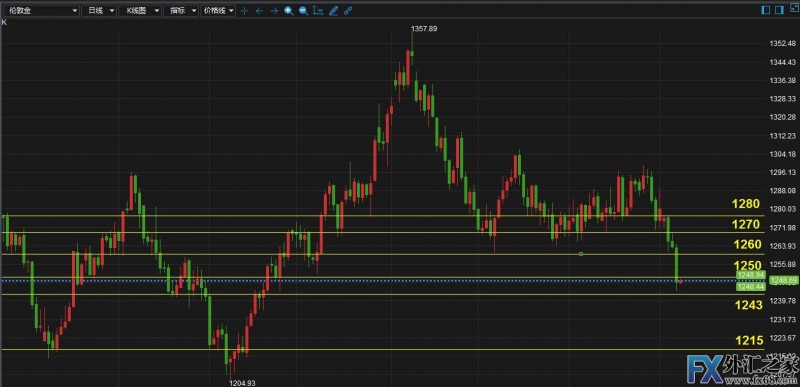This screenshot has width=800, height=387.
Task: Zoom in with plus magnifier
Action: [x=289, y=11]
